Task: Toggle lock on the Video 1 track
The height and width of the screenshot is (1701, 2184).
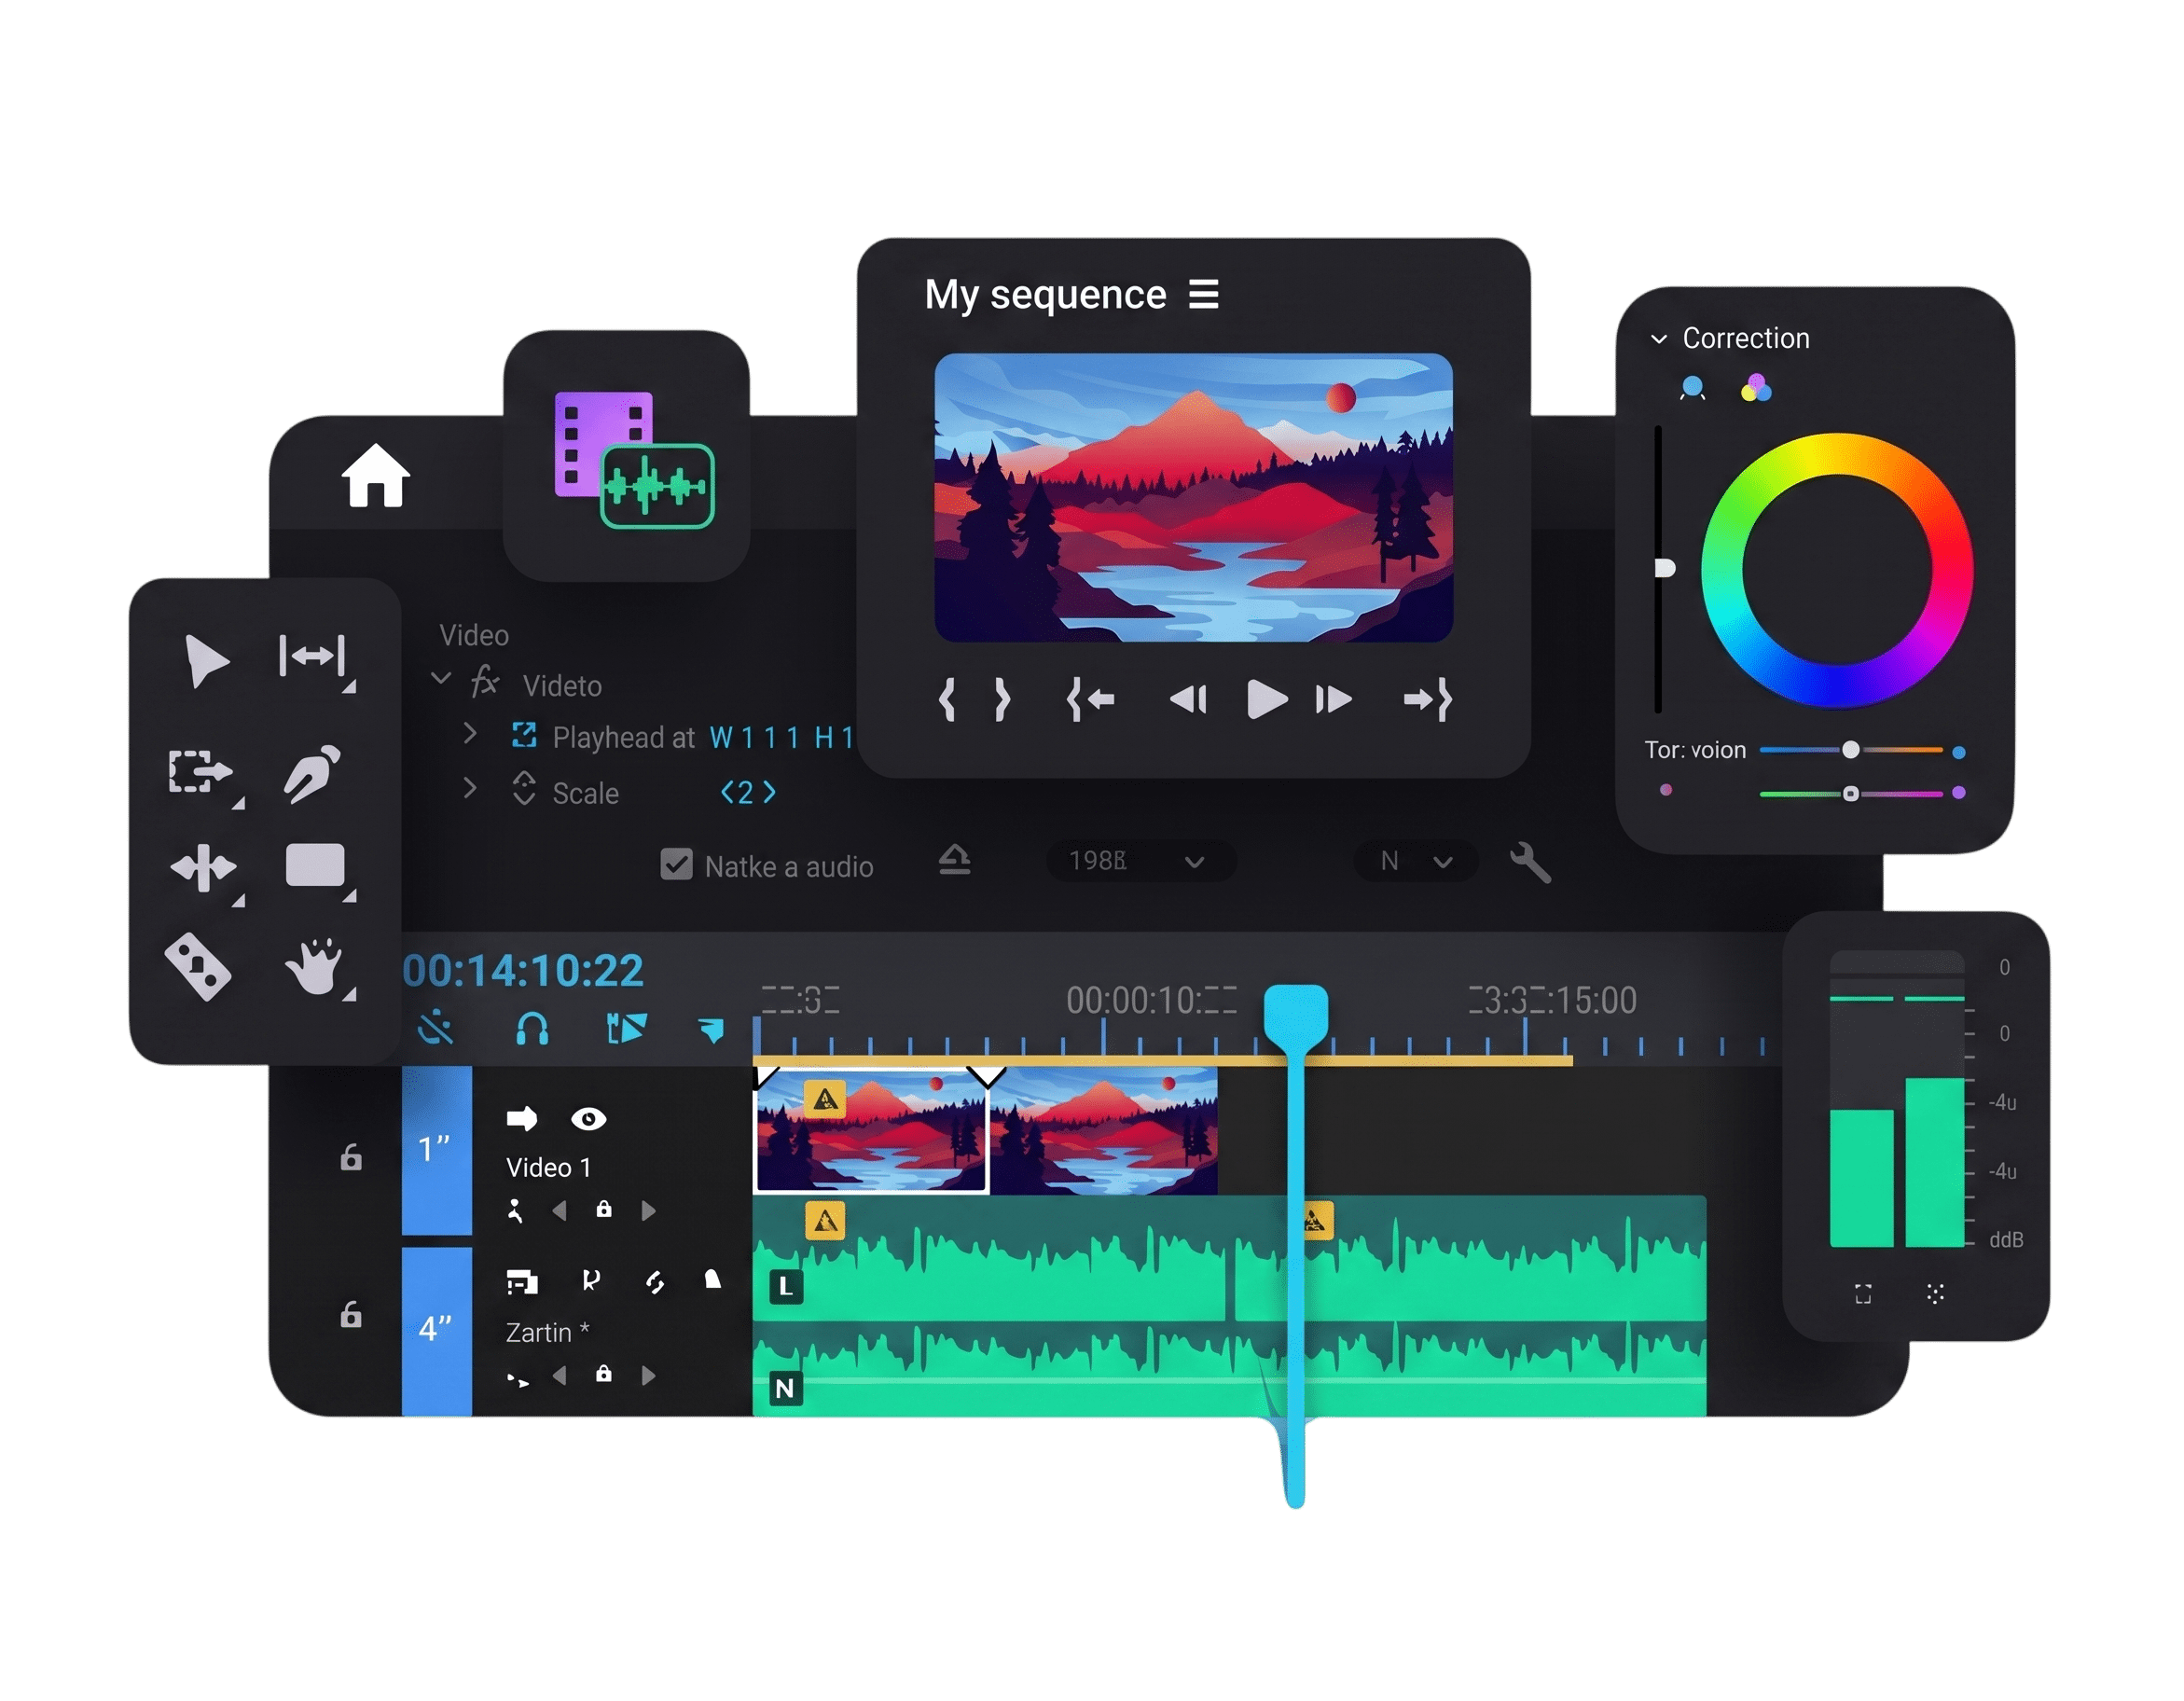Action: pos(351,1158)
